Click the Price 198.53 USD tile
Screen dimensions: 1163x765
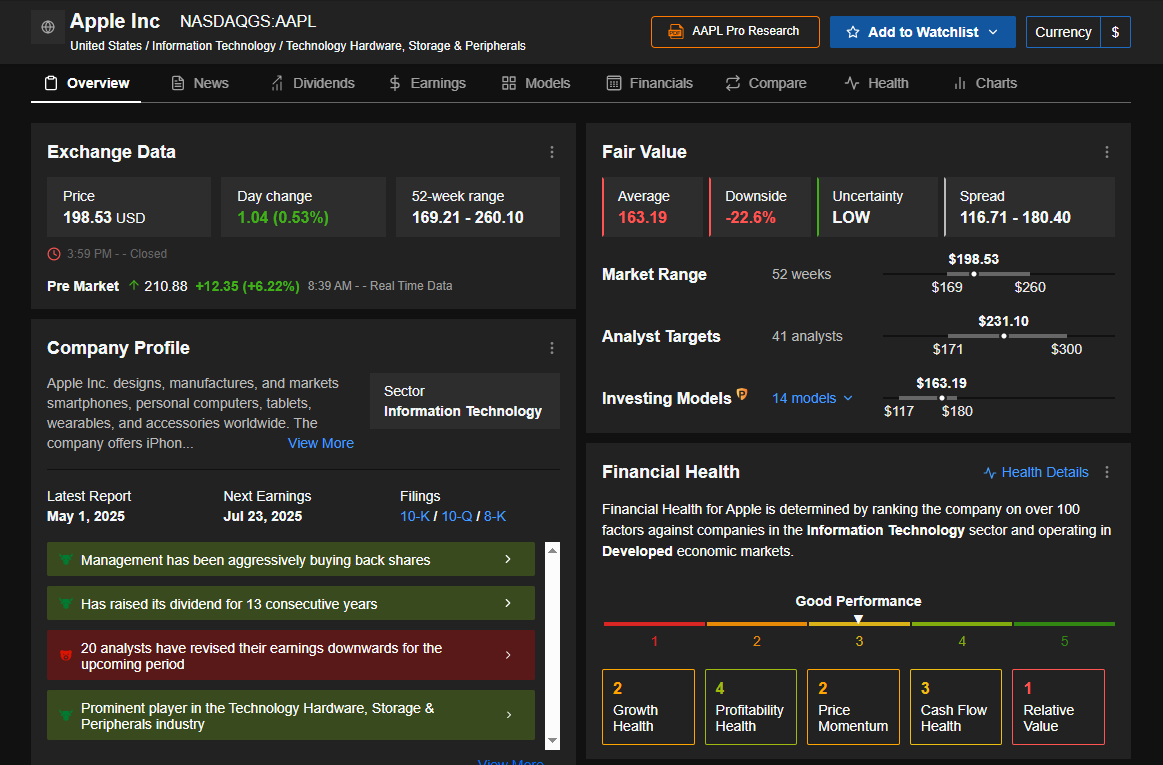pos(129,207)
